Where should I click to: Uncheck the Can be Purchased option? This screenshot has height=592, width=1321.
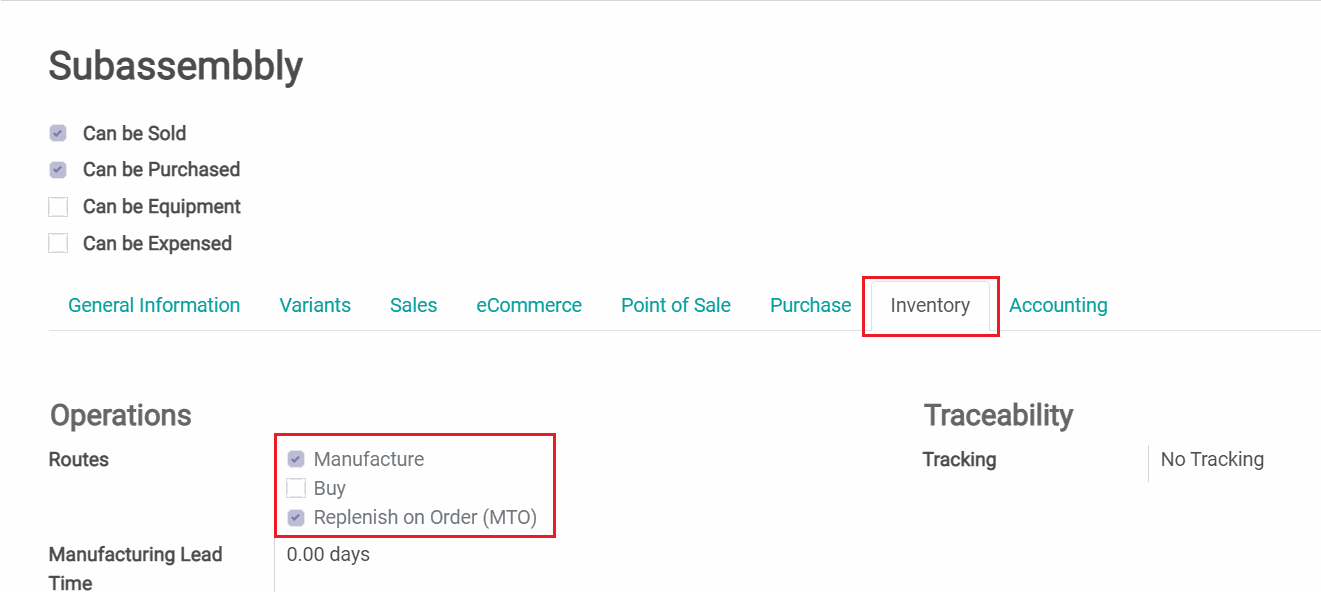pos(58,170)
